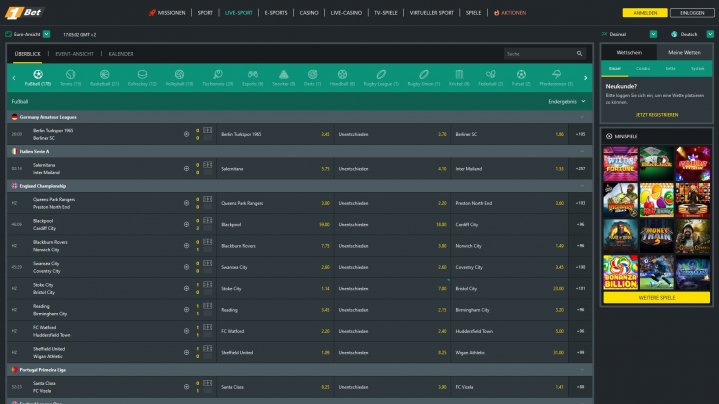Collapse the England Championship section
The width and height of the screenshot is (719, 404).
(582, 186)
